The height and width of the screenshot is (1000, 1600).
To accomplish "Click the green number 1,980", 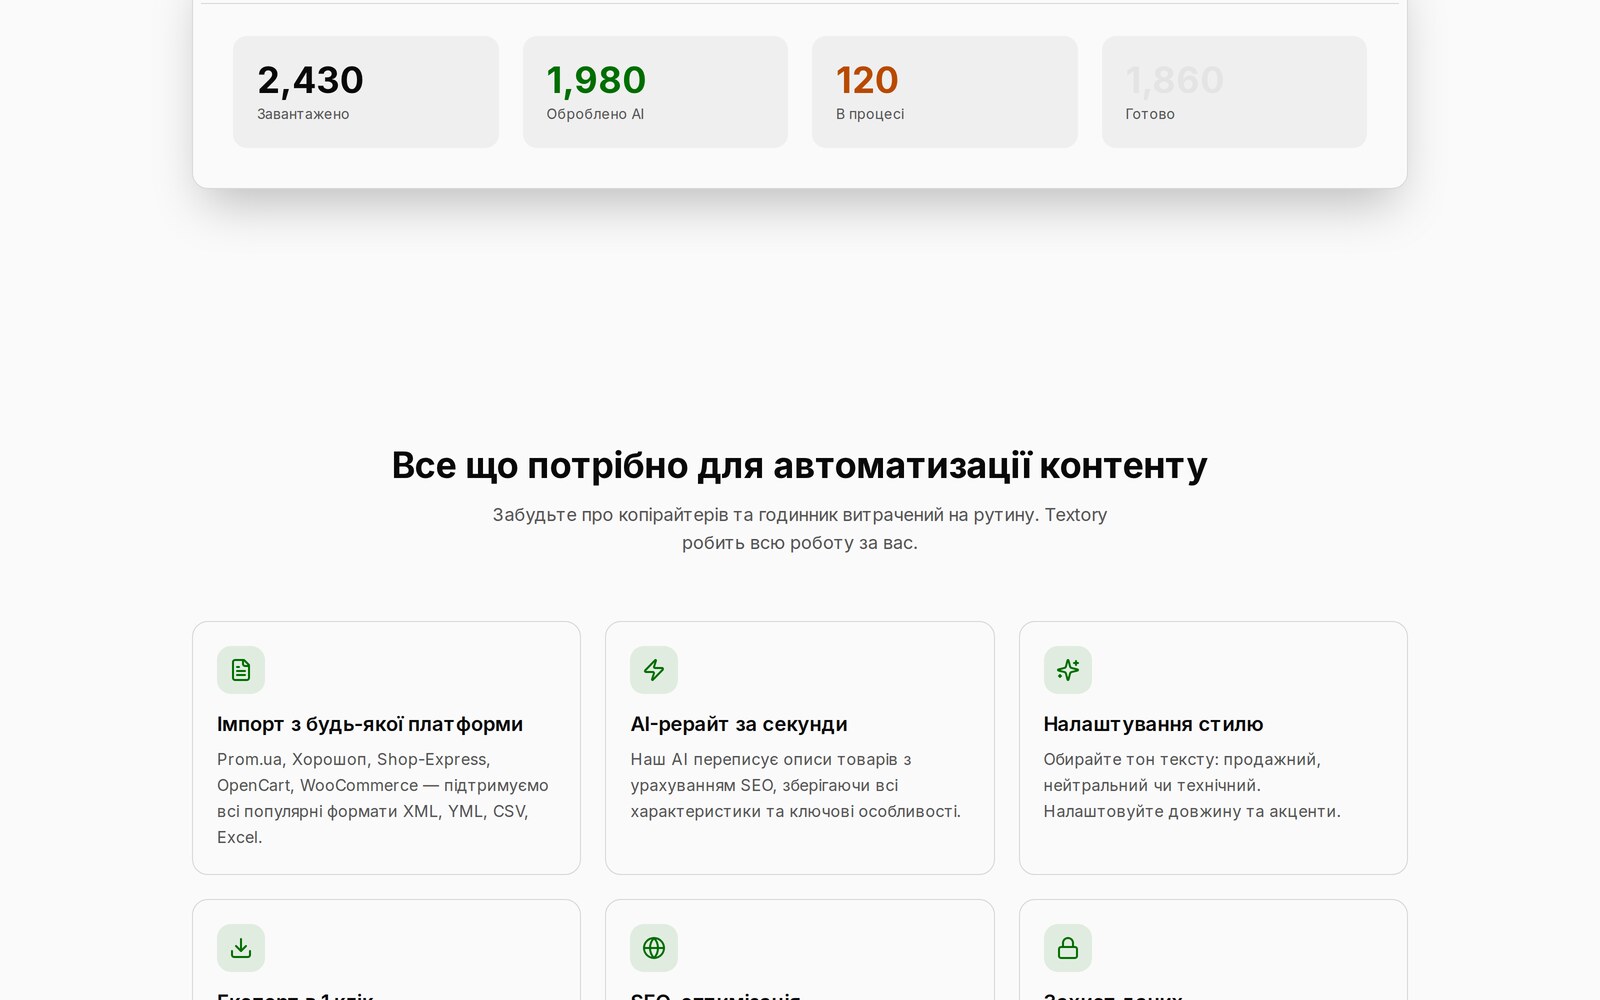I will pos(596,80).
